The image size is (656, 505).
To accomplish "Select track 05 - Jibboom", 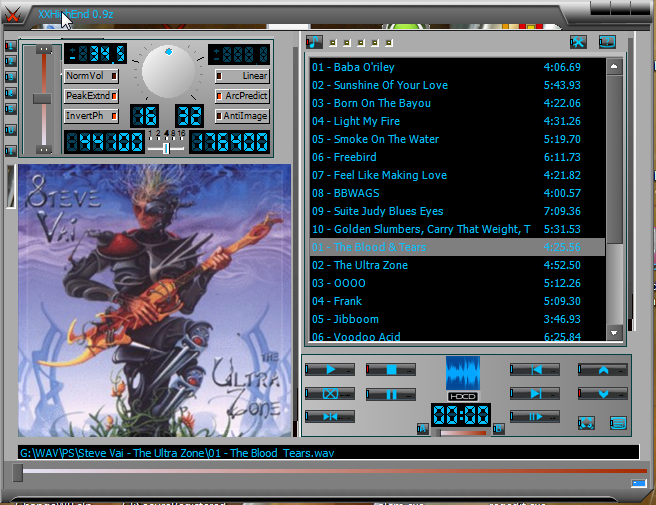I will pyautogui.click(x=457, y=319).
